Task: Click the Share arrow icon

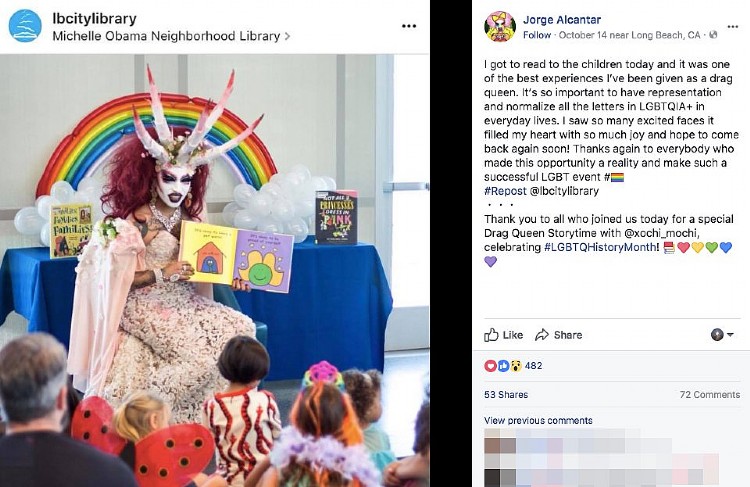Action: [542, 335]
